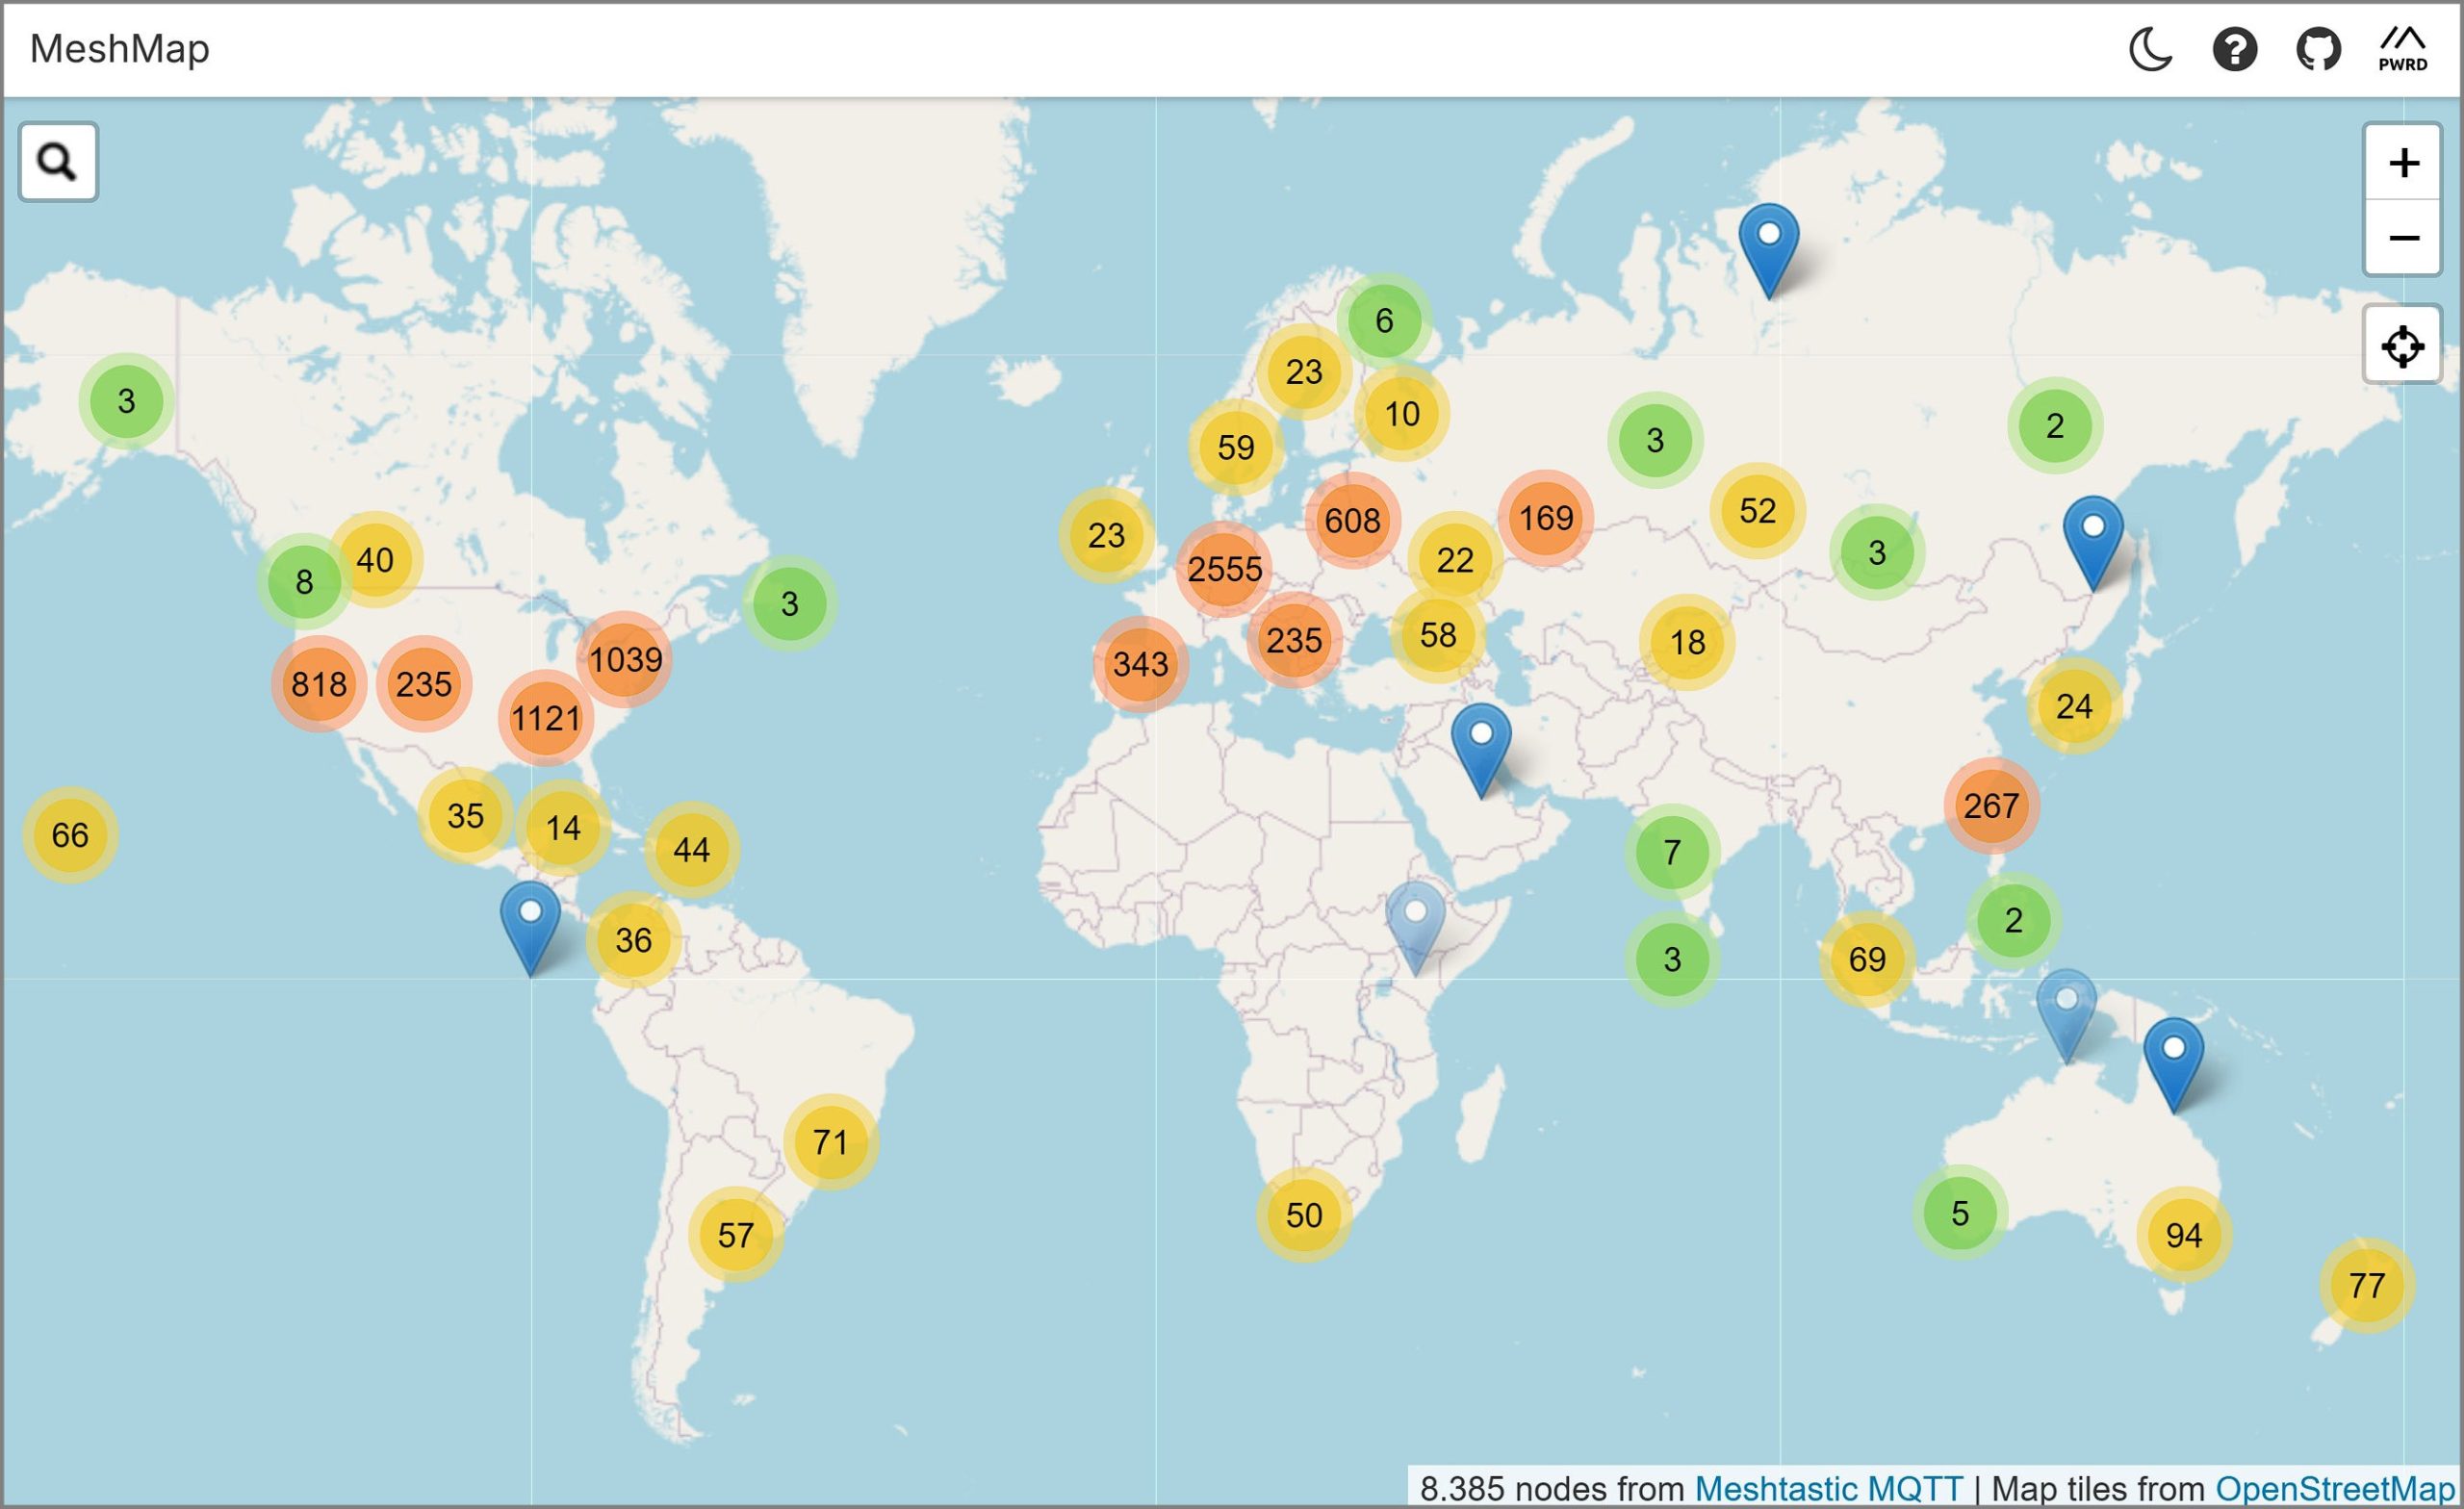Click the 608 node cluster in Russia

click(1352, 520)
